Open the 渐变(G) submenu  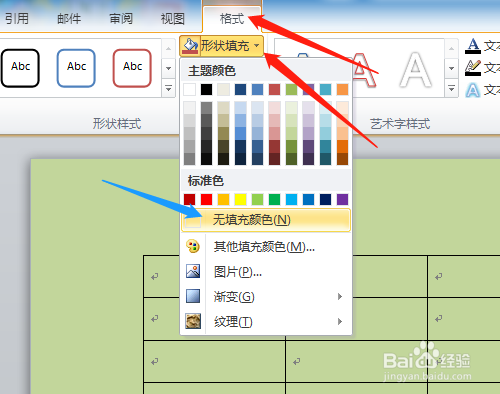coord(266,296)
